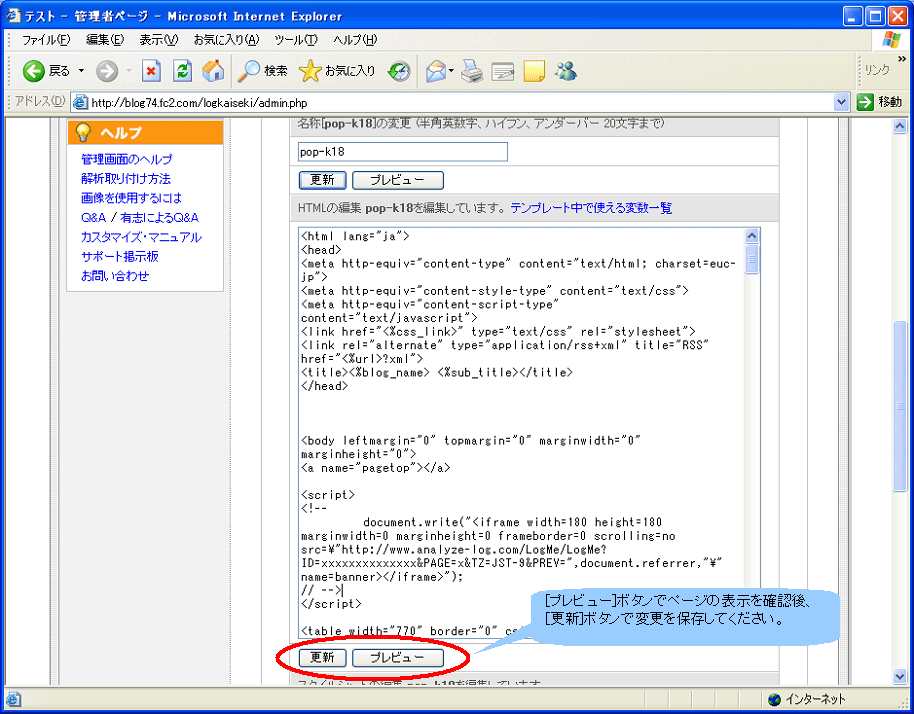
Task: Open Favorites (お気に入り) star toolbar button
Action: 337,71
